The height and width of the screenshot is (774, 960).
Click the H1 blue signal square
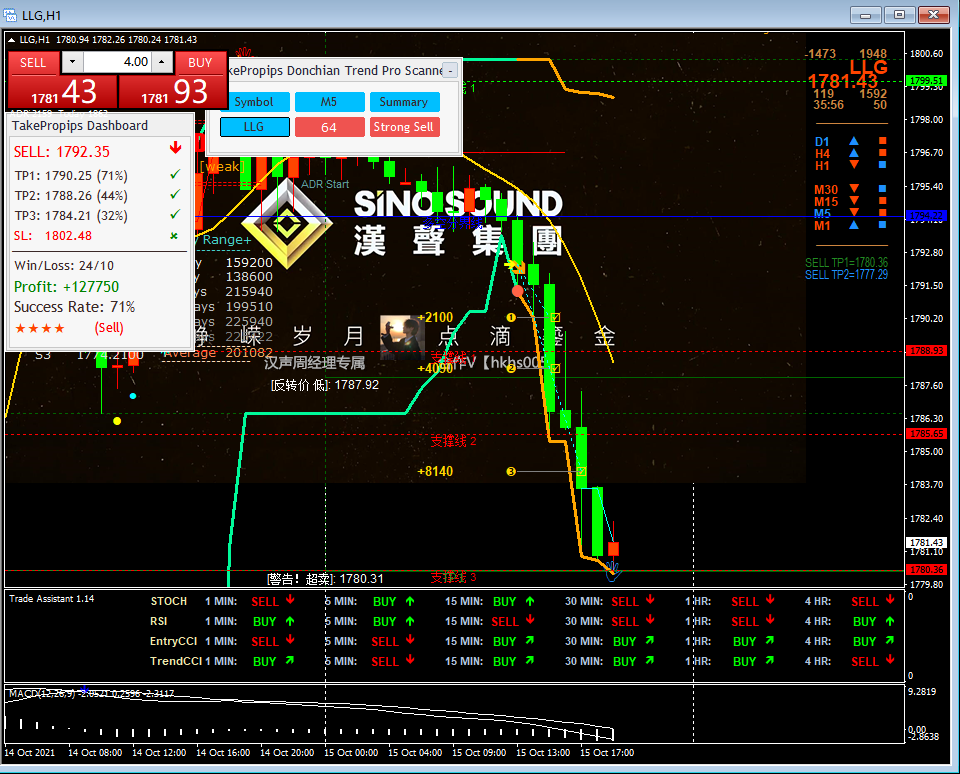883,165
